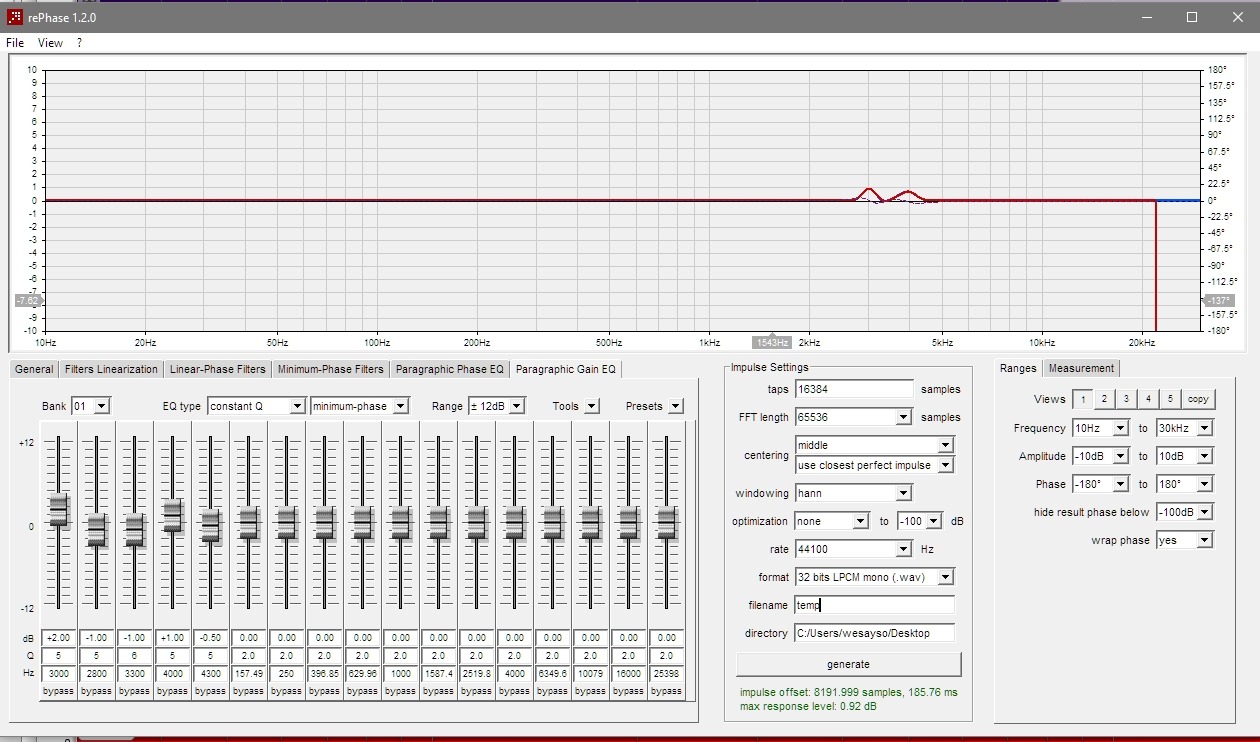Screen dimensions: 1260x742
Task: Click the generate button
Action: (x=848, y=664)
